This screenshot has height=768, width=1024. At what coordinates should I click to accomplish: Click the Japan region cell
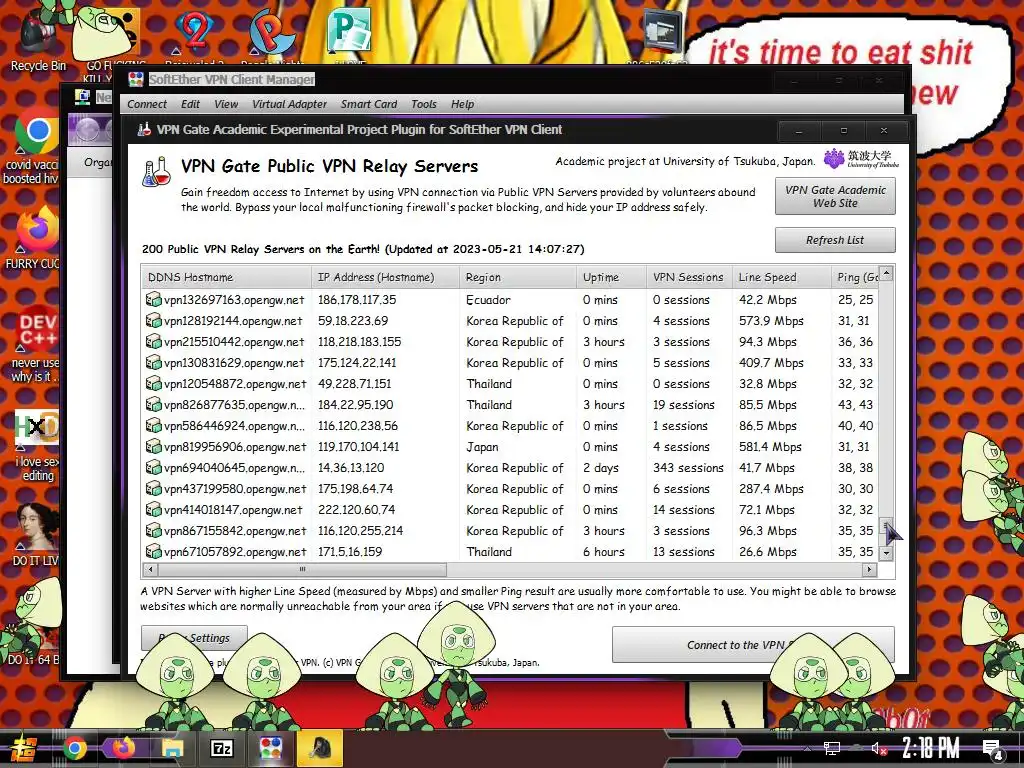483,447
